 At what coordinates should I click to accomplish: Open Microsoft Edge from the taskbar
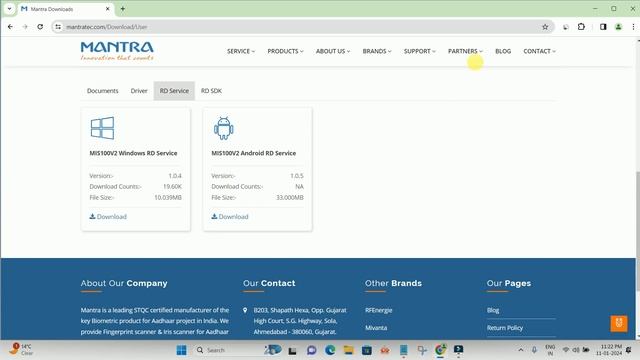click(x=330, y=350)
